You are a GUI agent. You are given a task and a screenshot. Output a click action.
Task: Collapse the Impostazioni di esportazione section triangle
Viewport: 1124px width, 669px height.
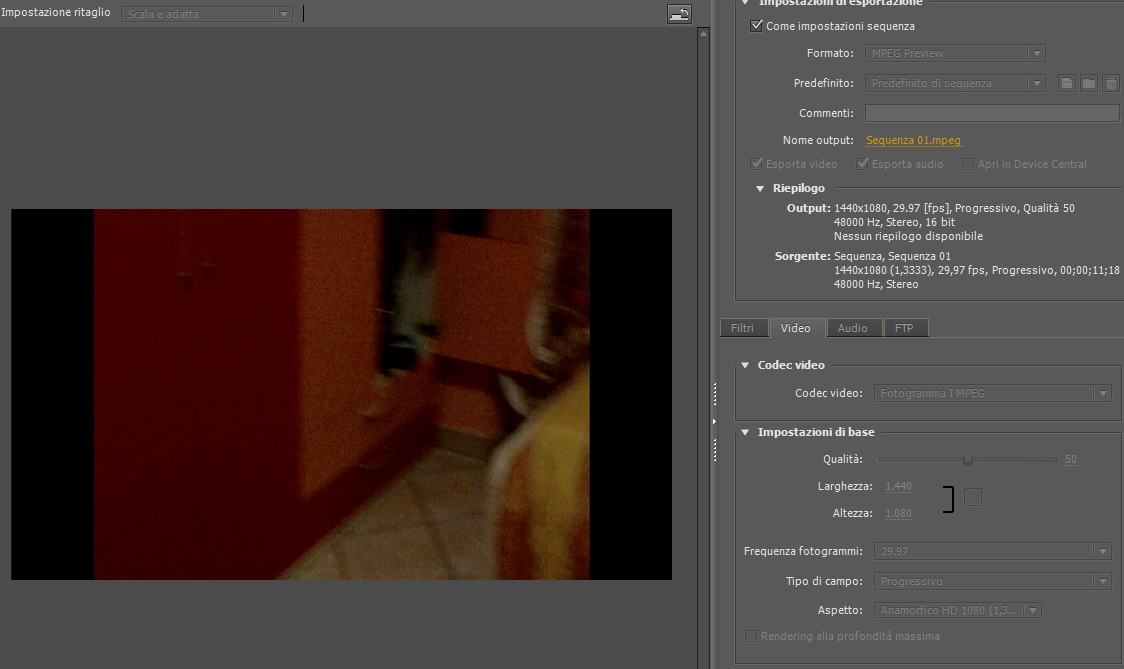point(745,3)
